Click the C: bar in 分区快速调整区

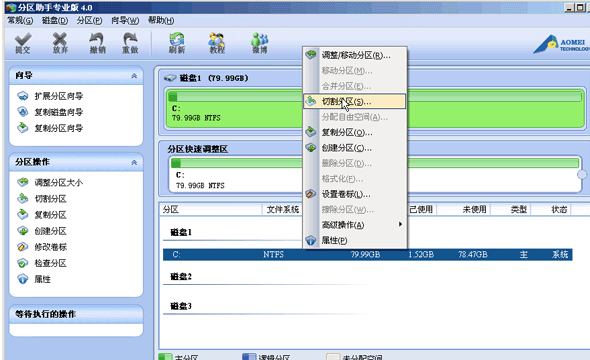(x=374, y=163)
